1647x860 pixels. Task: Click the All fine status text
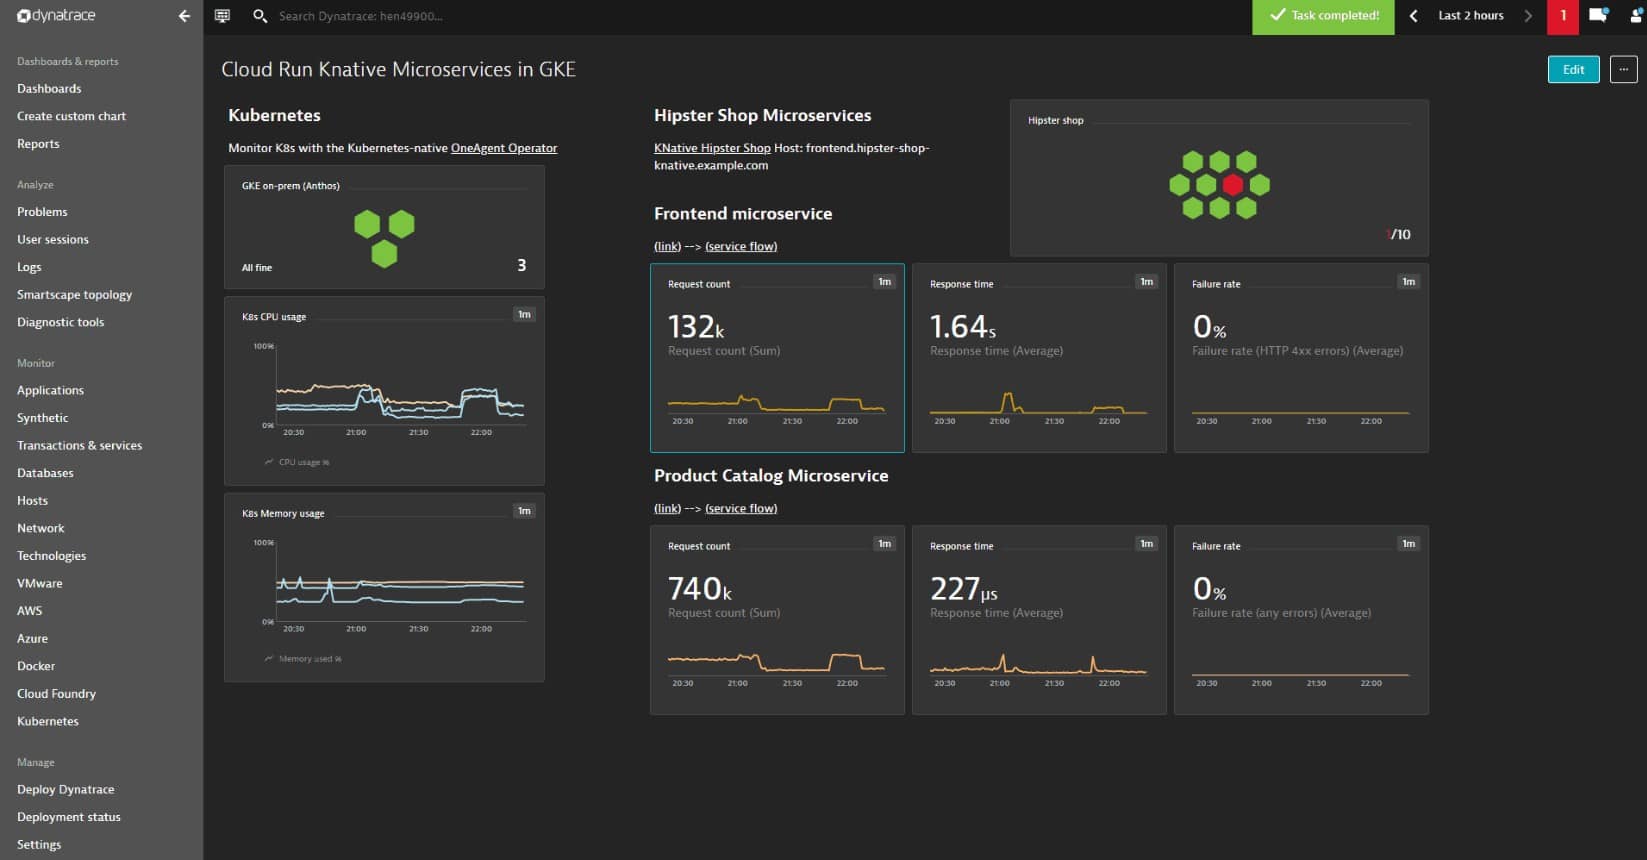click(x=257, y=268)
